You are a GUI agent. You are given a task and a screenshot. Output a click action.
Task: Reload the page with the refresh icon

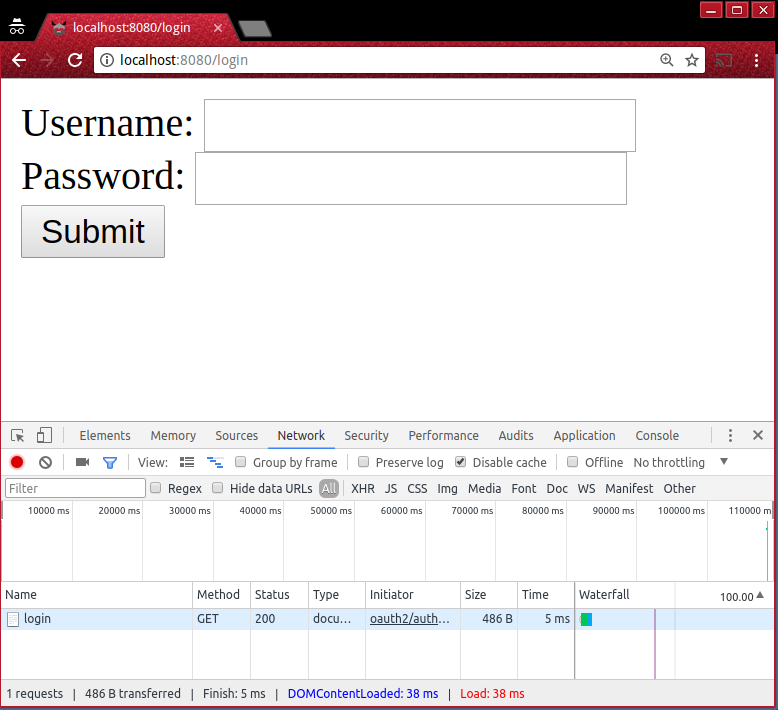tap(75, 60)
